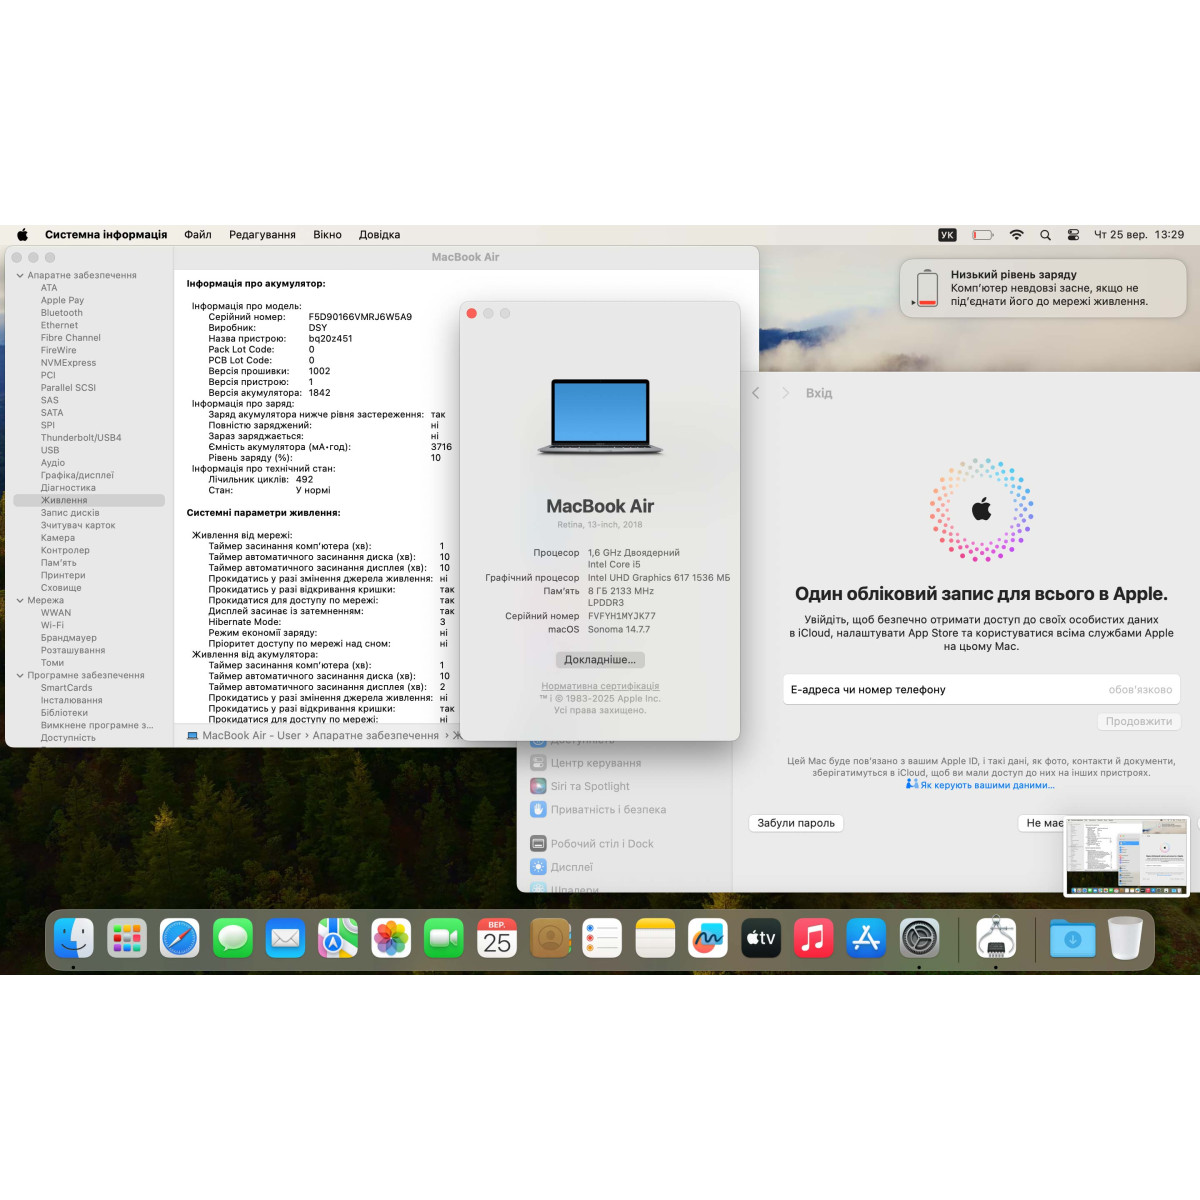Open Downloads folder in Dock
Viewport: 1200px width, 1200px height.
coord(1073,938)
